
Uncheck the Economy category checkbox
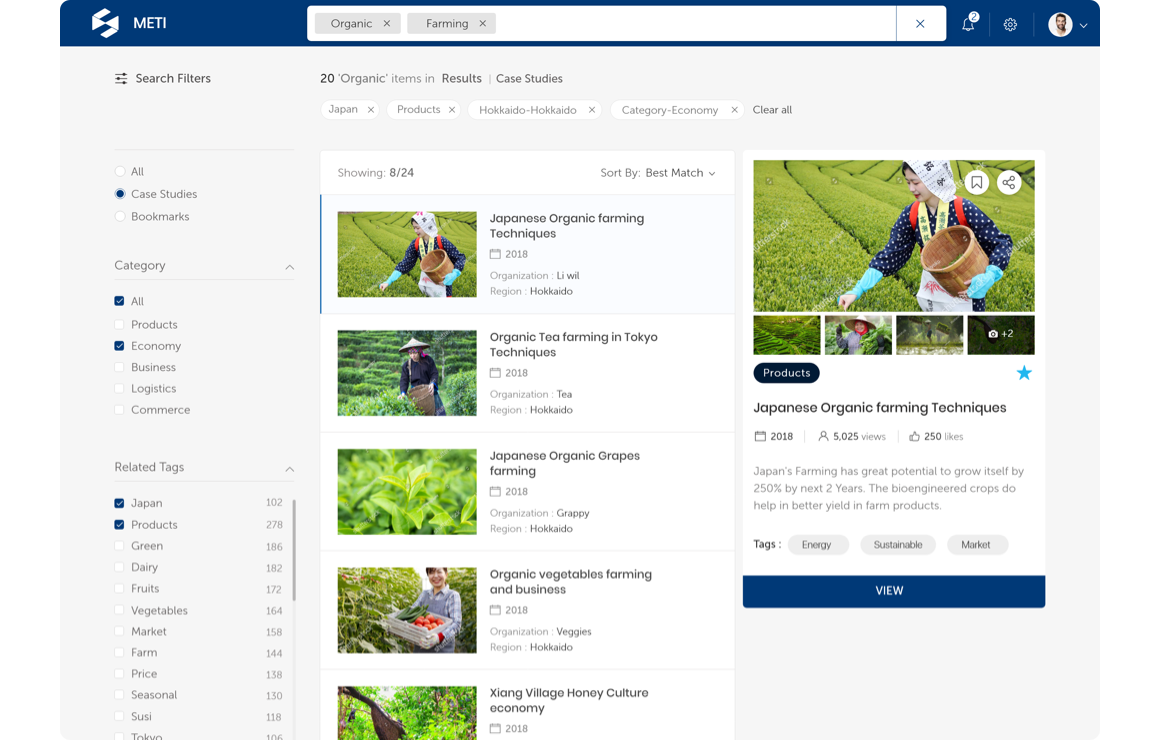point(119,346)
